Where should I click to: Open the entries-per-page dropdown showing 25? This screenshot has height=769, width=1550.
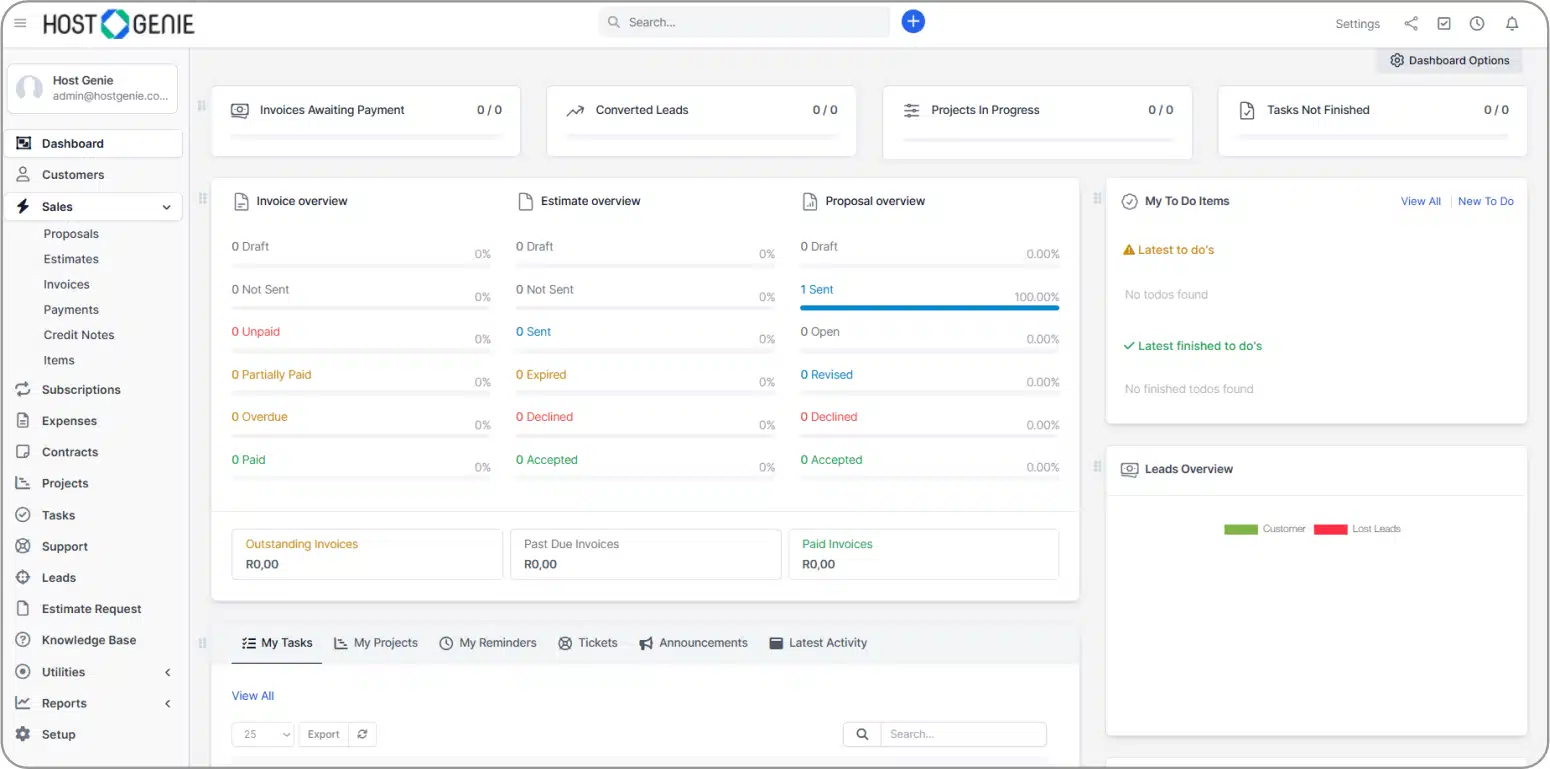click(x=262, y=734)
